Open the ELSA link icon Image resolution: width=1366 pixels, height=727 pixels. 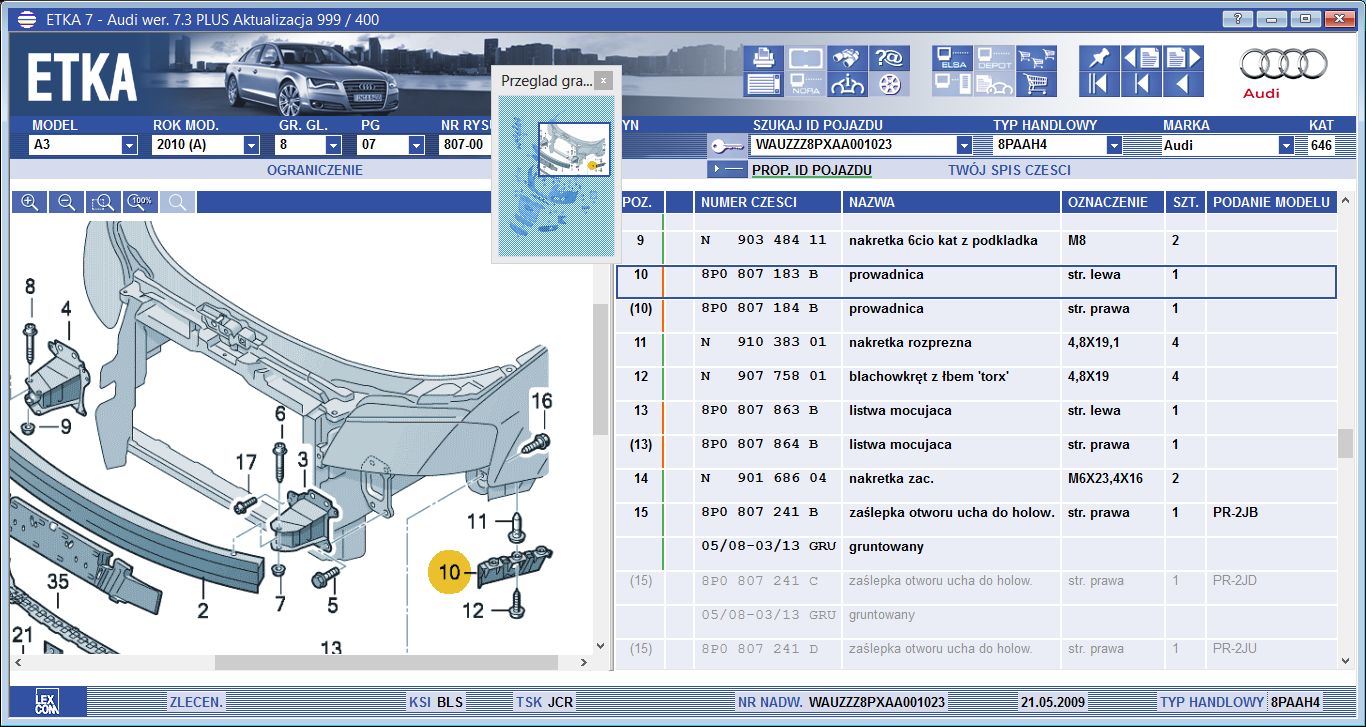click(x=952, y=58)
